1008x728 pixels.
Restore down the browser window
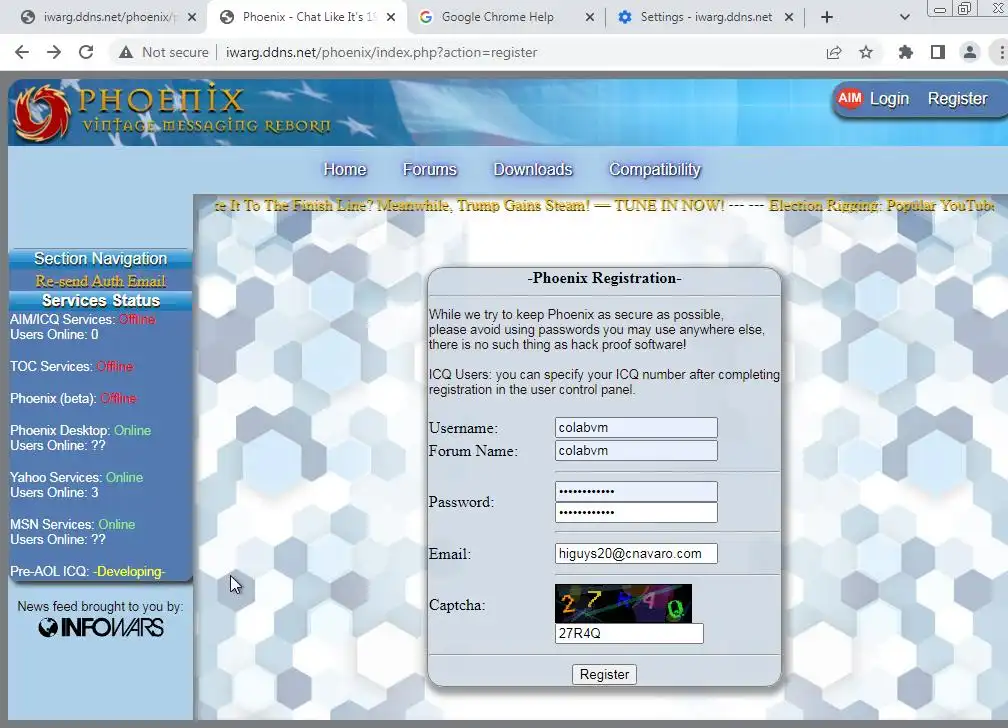tap(964, 8)
